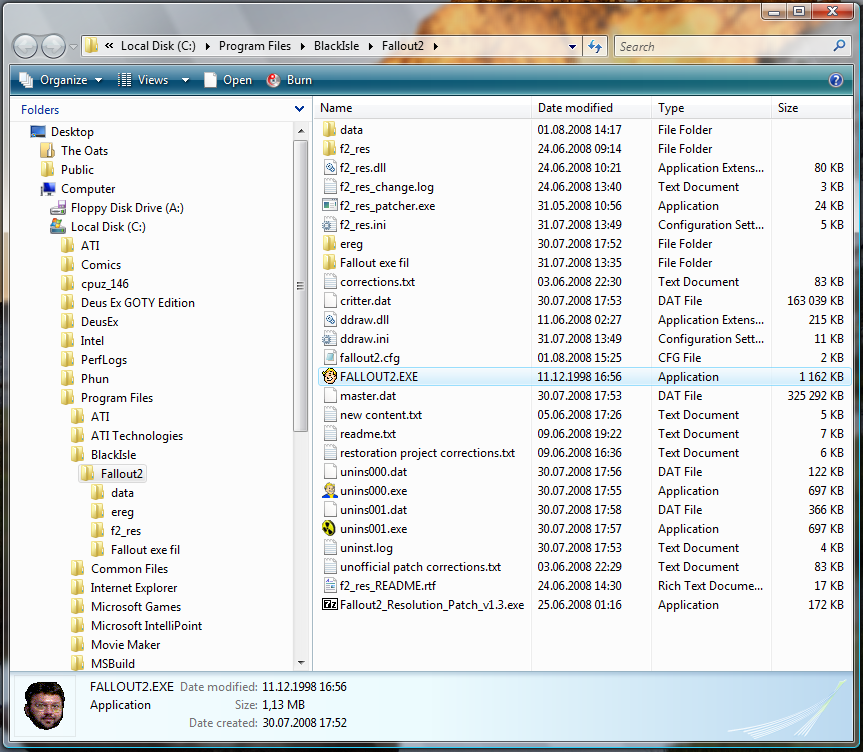Image resolution: width=863 pixels, height=752 pixels.
Task: Select the new content.txt file name
Action: (381, 415)
